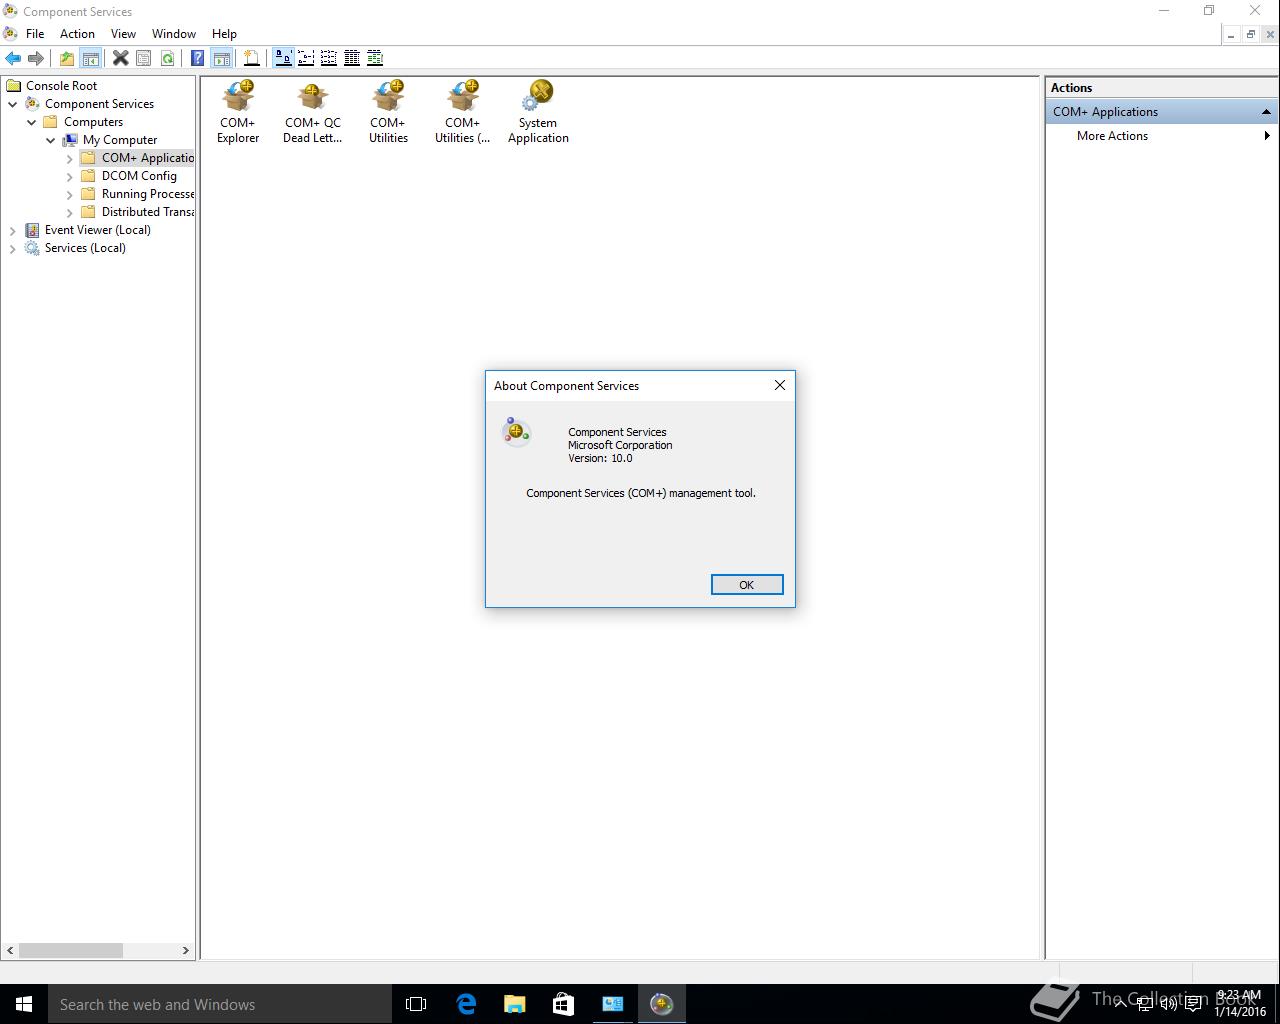Open the Window menu
1280x1024 pixels.
click(x=174, y=33)
